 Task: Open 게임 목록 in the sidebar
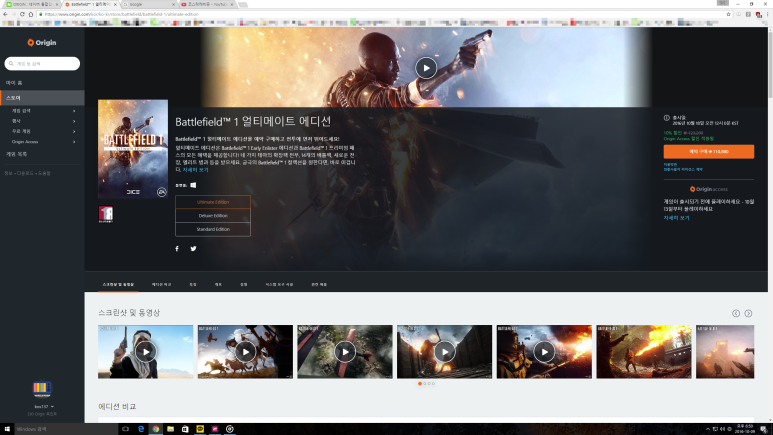(16, 154)
